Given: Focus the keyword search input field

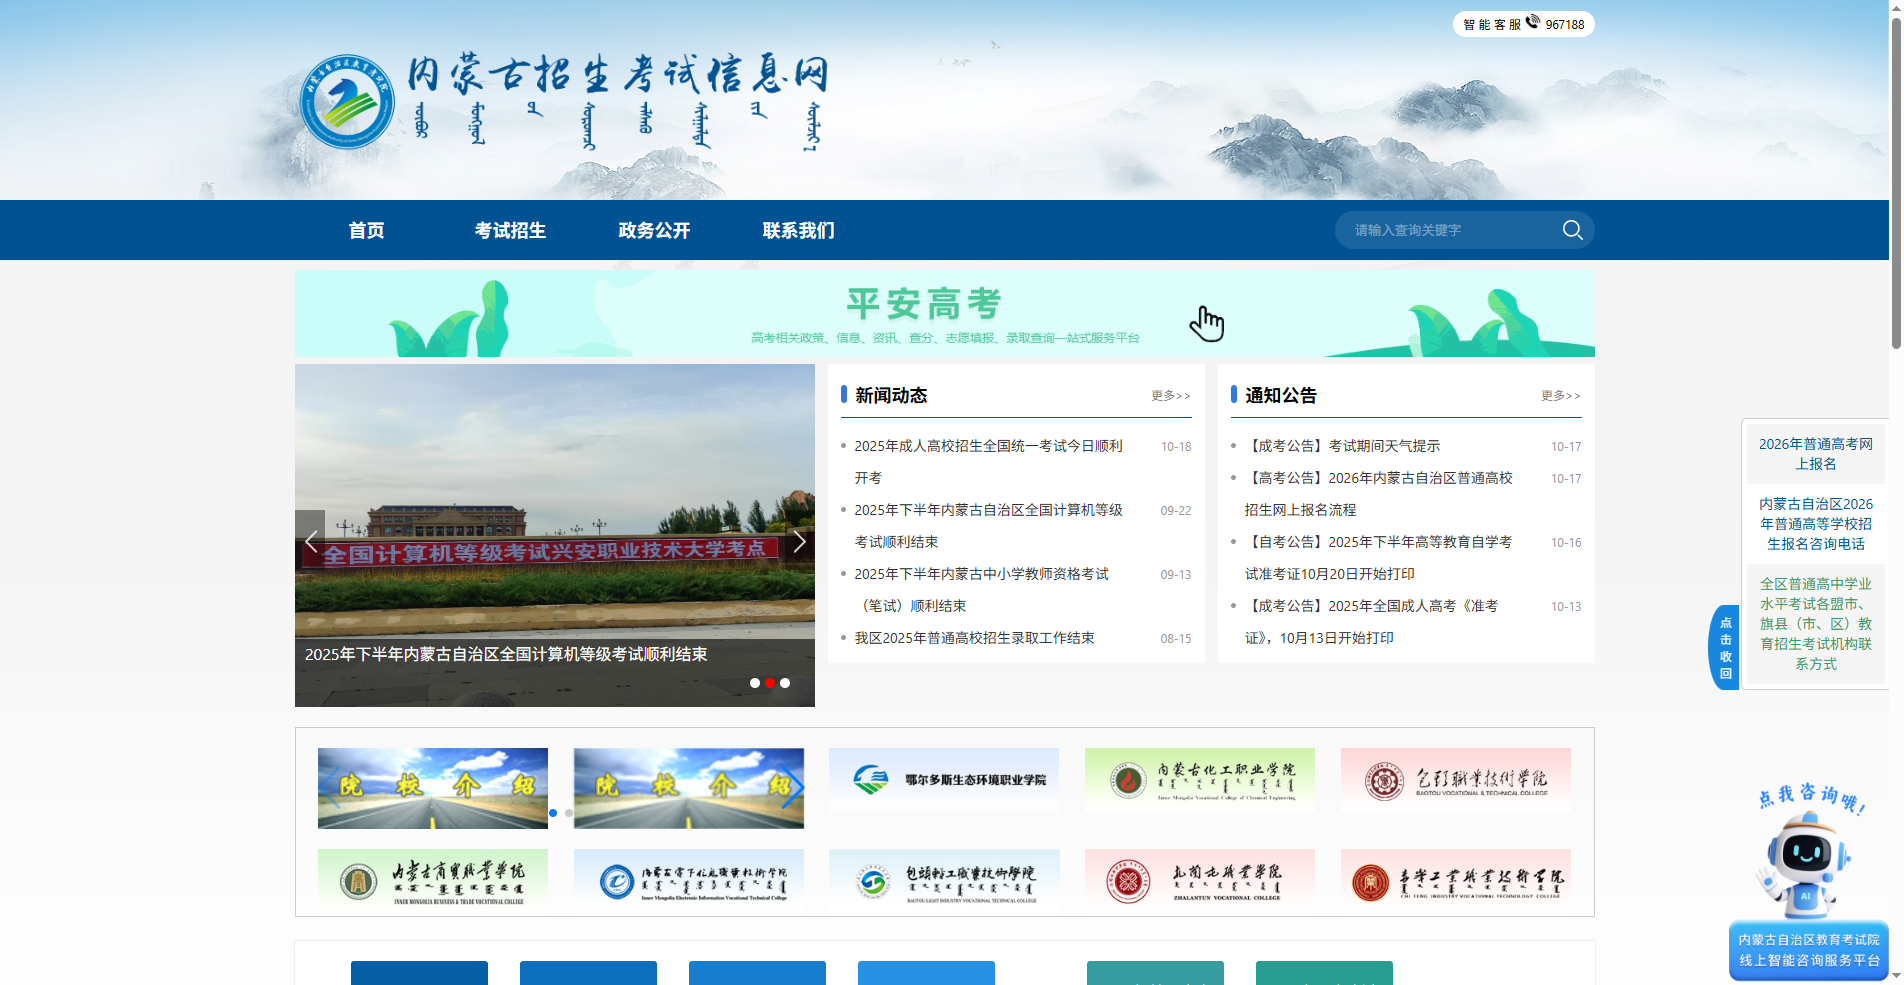Looking at the screenshot, I should pos(1450,230).
